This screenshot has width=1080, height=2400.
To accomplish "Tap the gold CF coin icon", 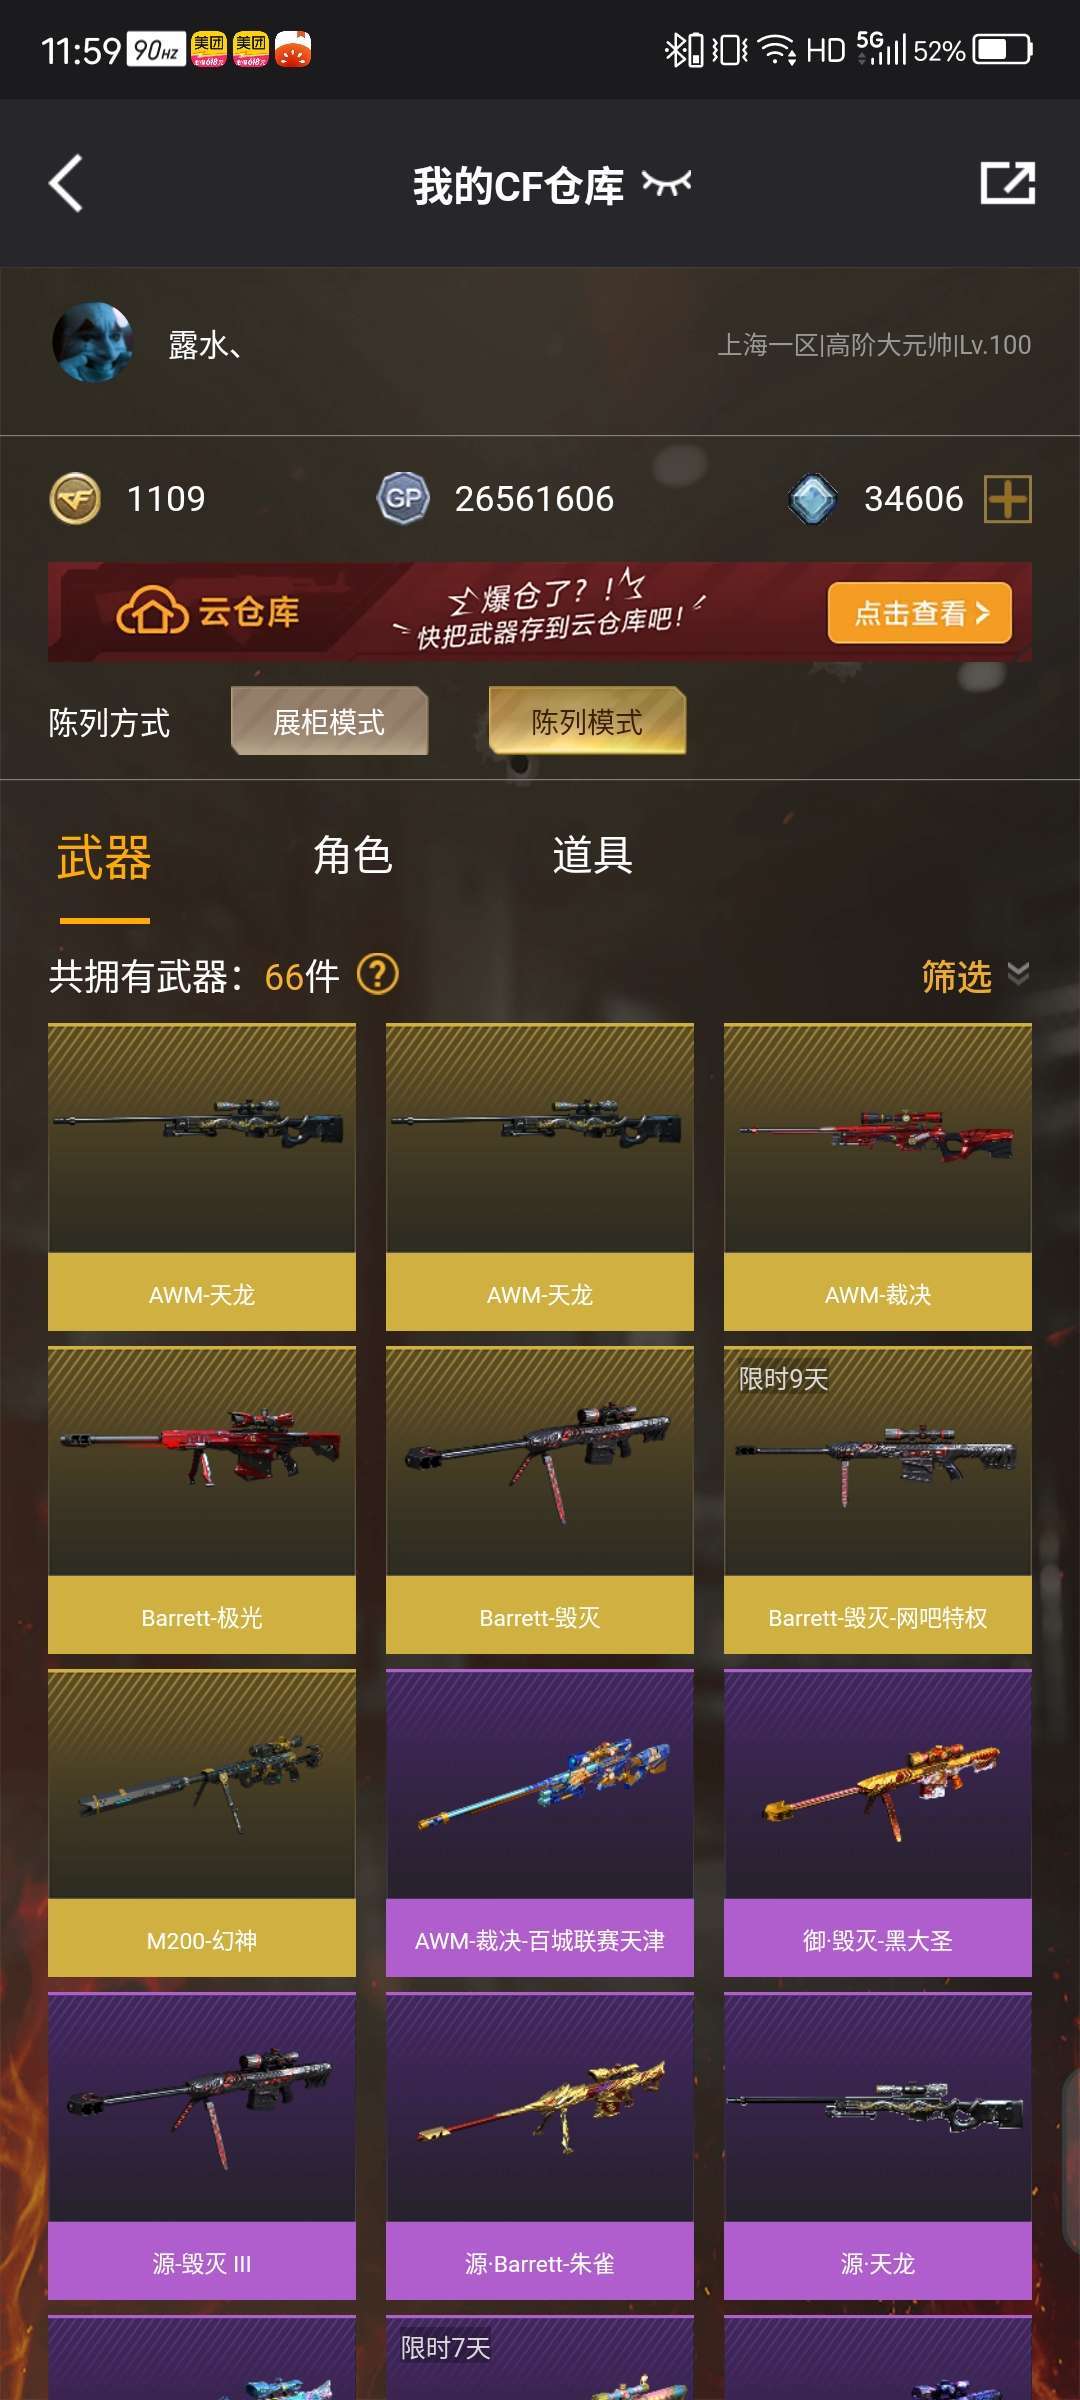I will (75, 499).
